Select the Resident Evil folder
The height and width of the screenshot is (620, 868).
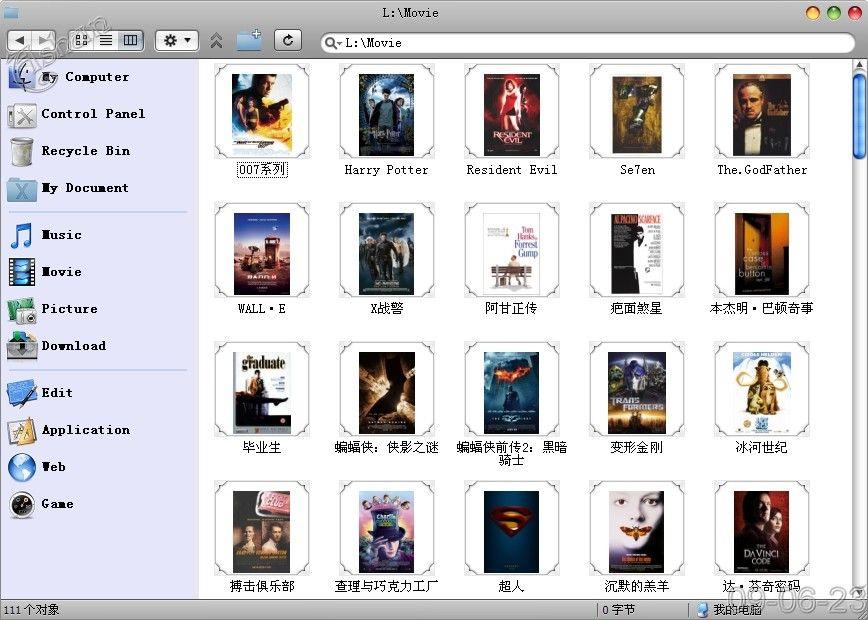coord(512,111)
